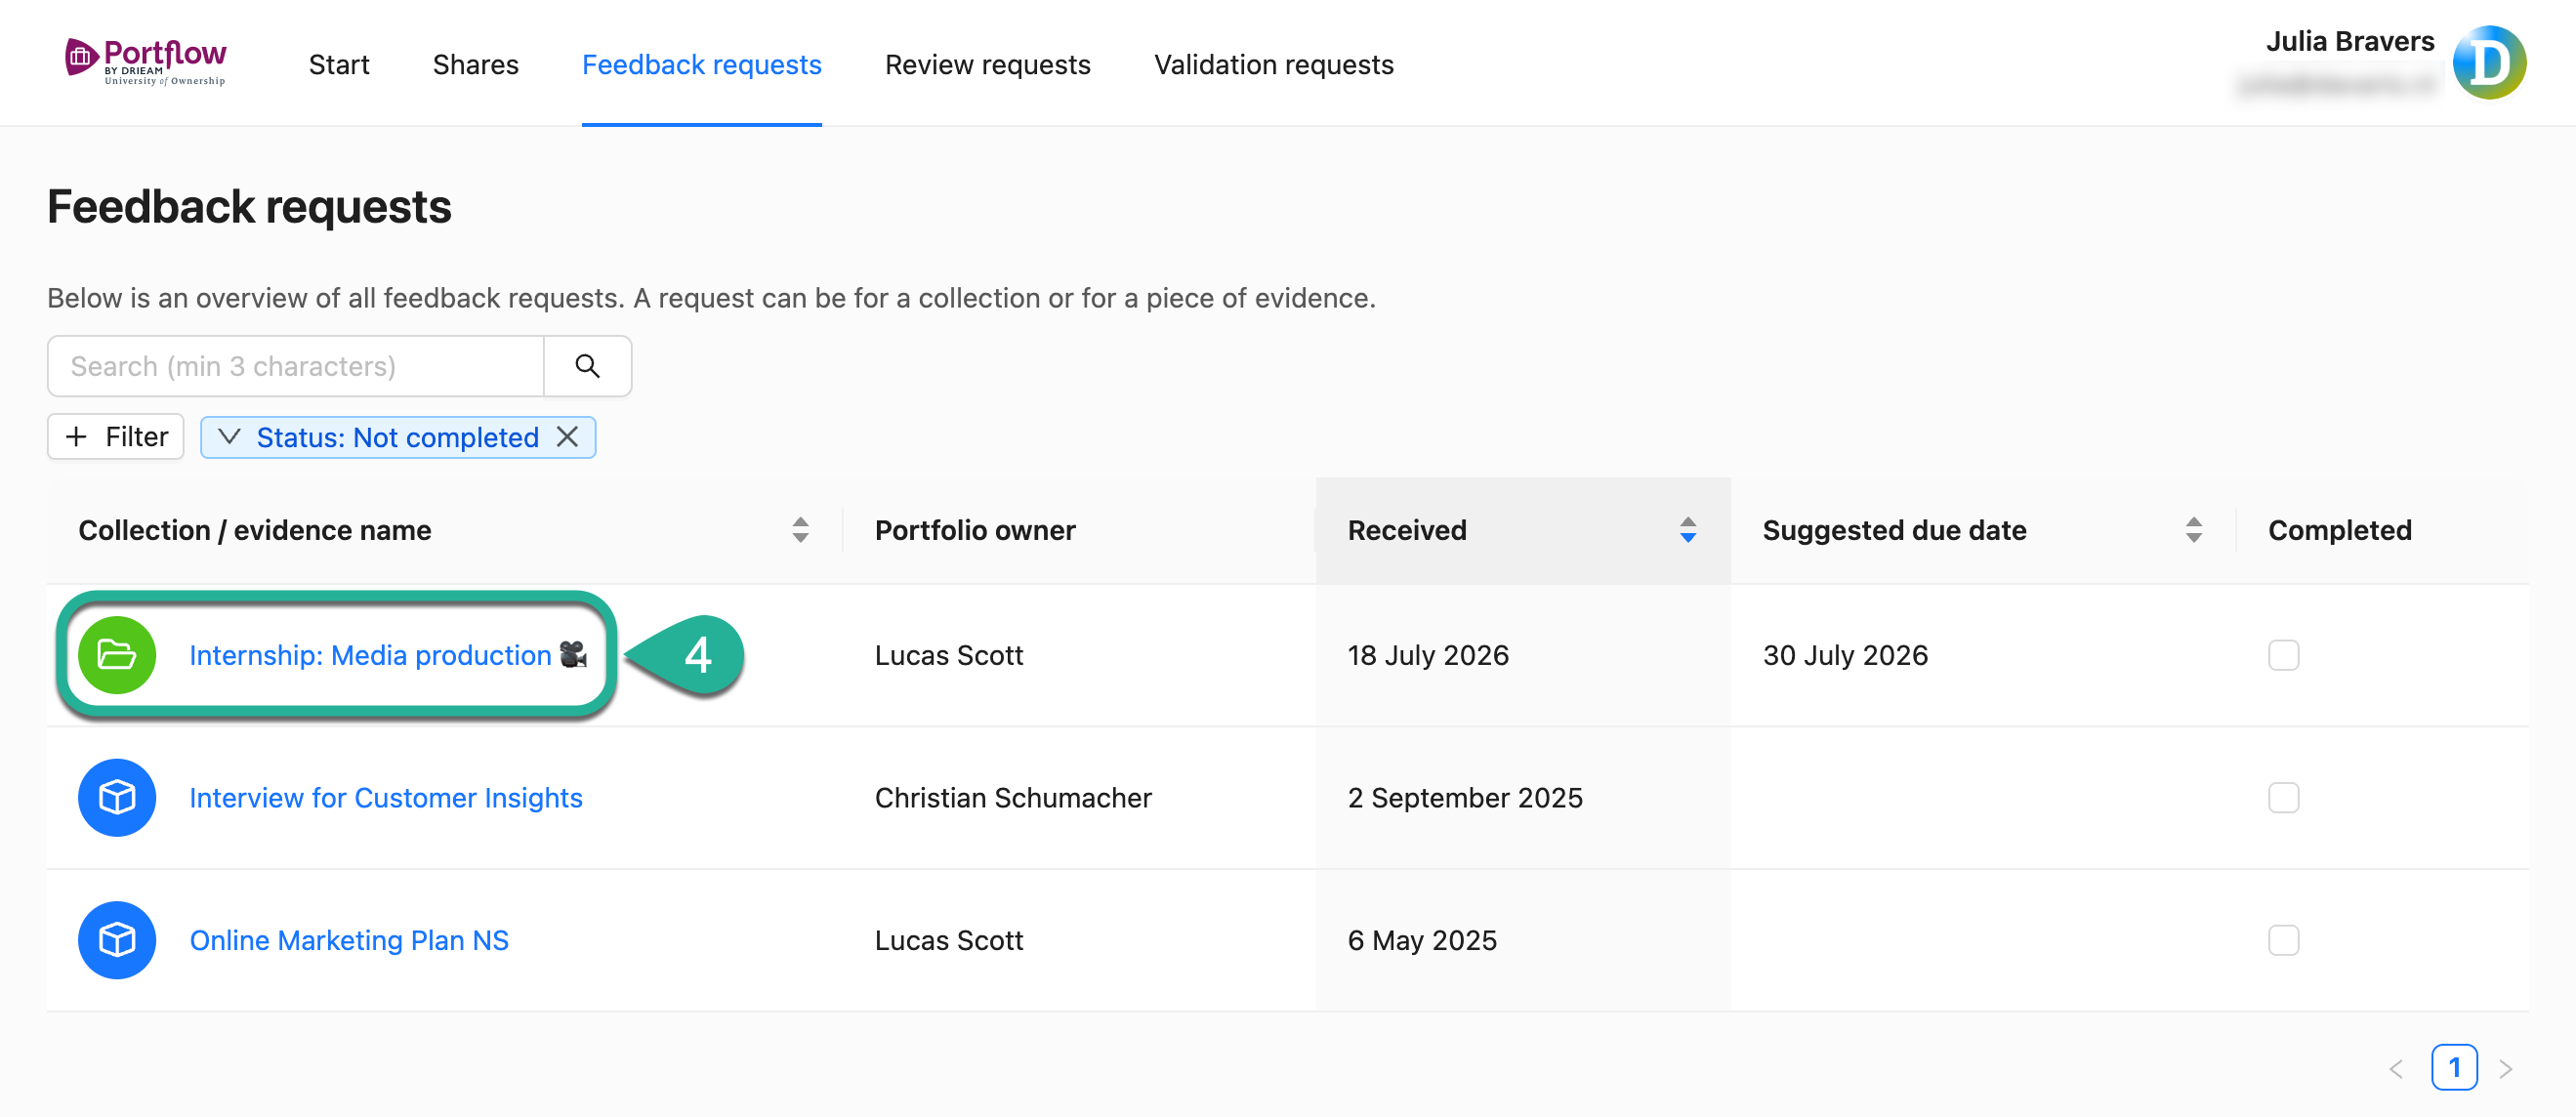Sort by Suggested due date
Screen dimensions: 2576x1117
2193,530
